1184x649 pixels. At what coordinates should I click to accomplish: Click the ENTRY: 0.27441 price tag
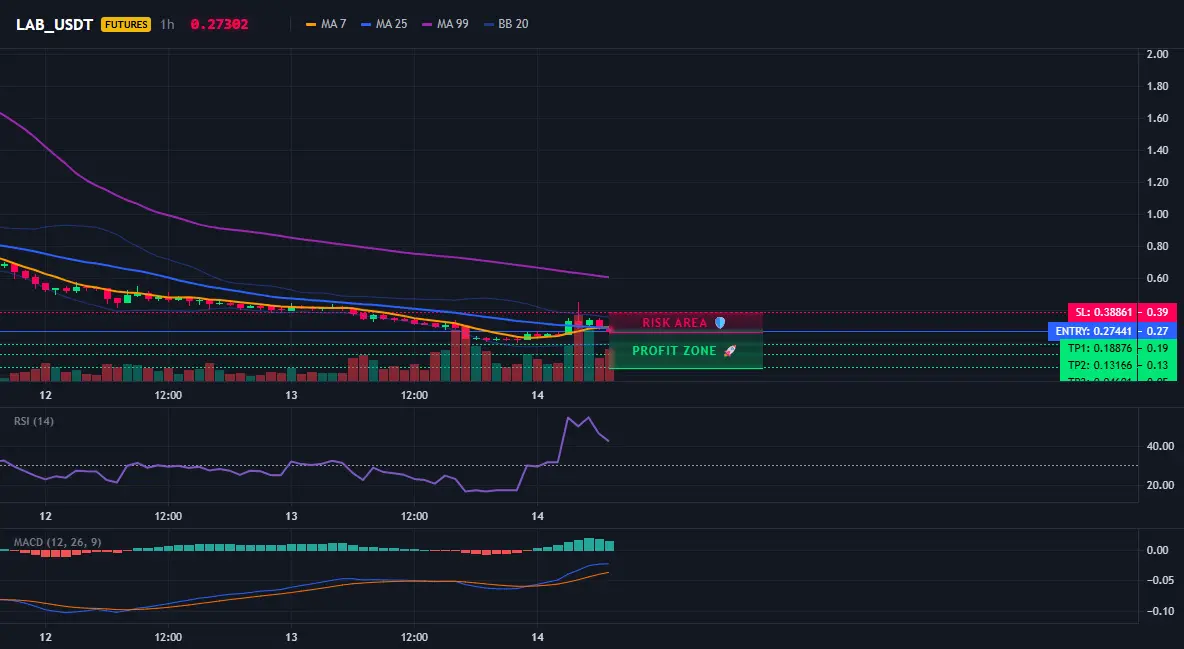point(1112,331)
